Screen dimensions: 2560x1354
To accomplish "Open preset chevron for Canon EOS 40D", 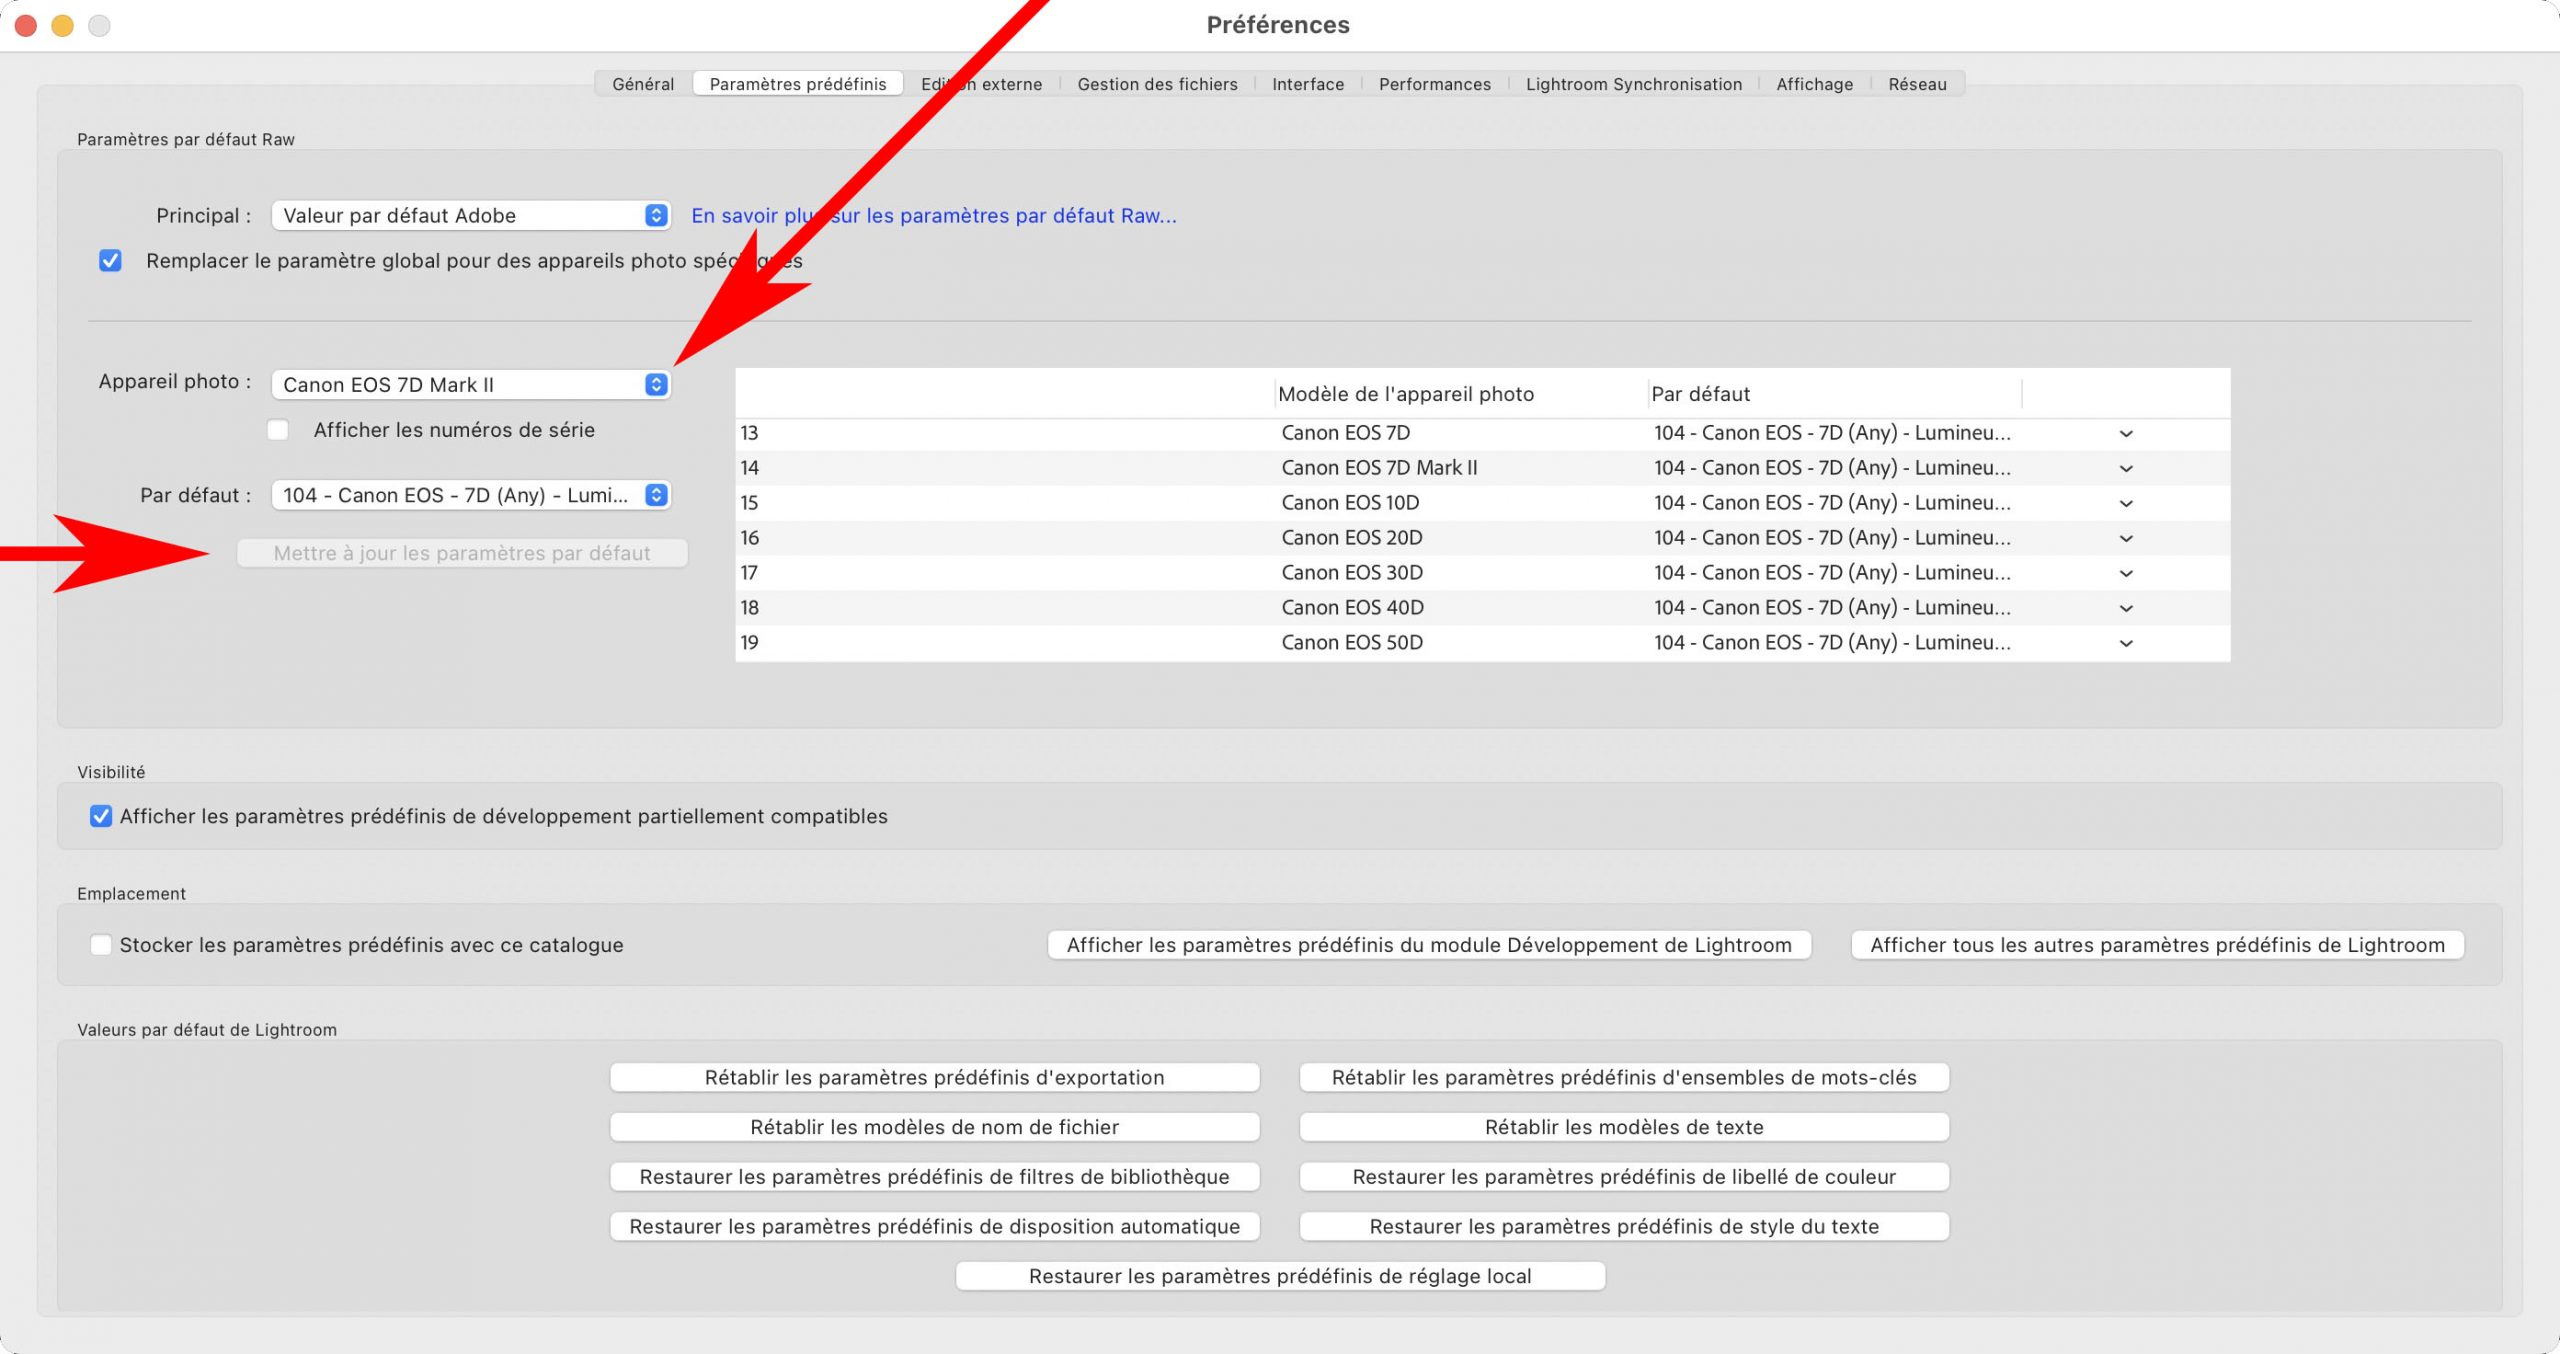I will point(2126,609).
